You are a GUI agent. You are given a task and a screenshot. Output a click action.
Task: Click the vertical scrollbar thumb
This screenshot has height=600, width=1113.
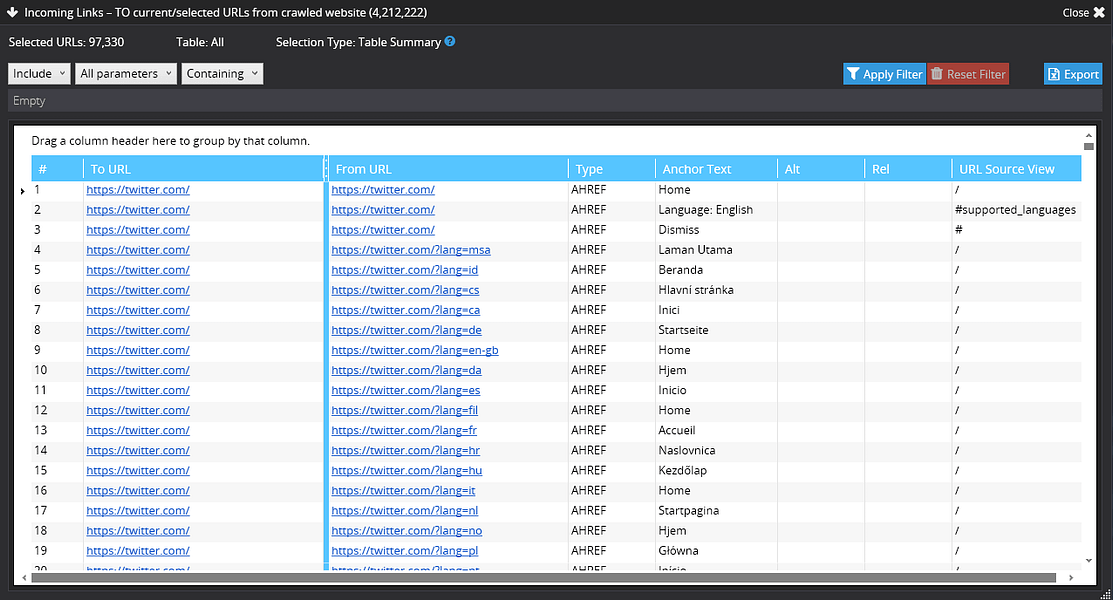click(x=1089, y=146)
